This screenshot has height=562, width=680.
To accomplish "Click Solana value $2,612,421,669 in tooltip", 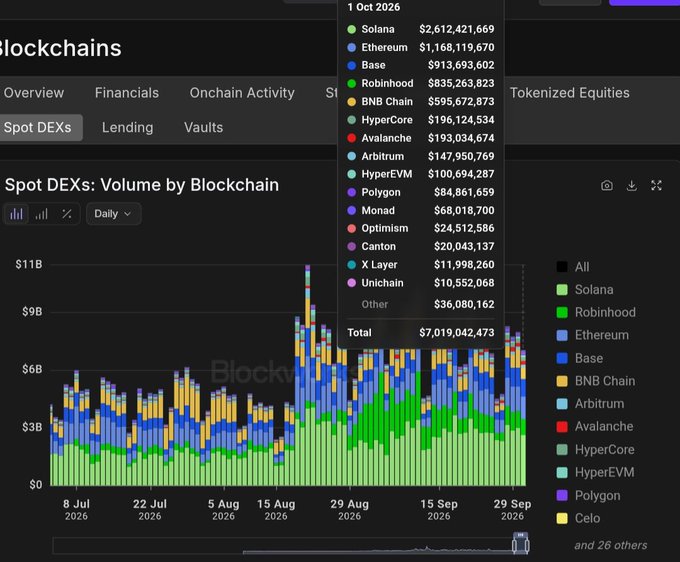I will click(x=457, y=29).
